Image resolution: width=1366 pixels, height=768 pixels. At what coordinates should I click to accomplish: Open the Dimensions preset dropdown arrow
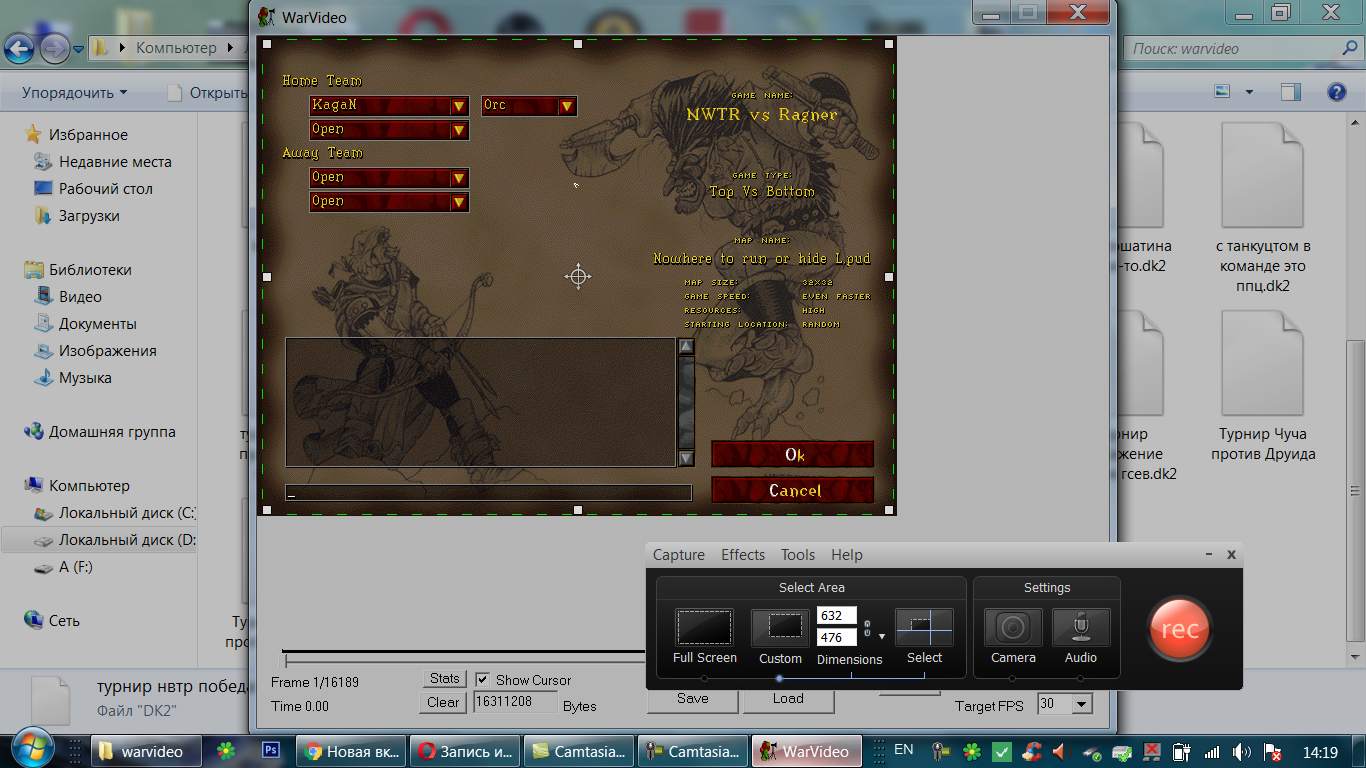882,636
